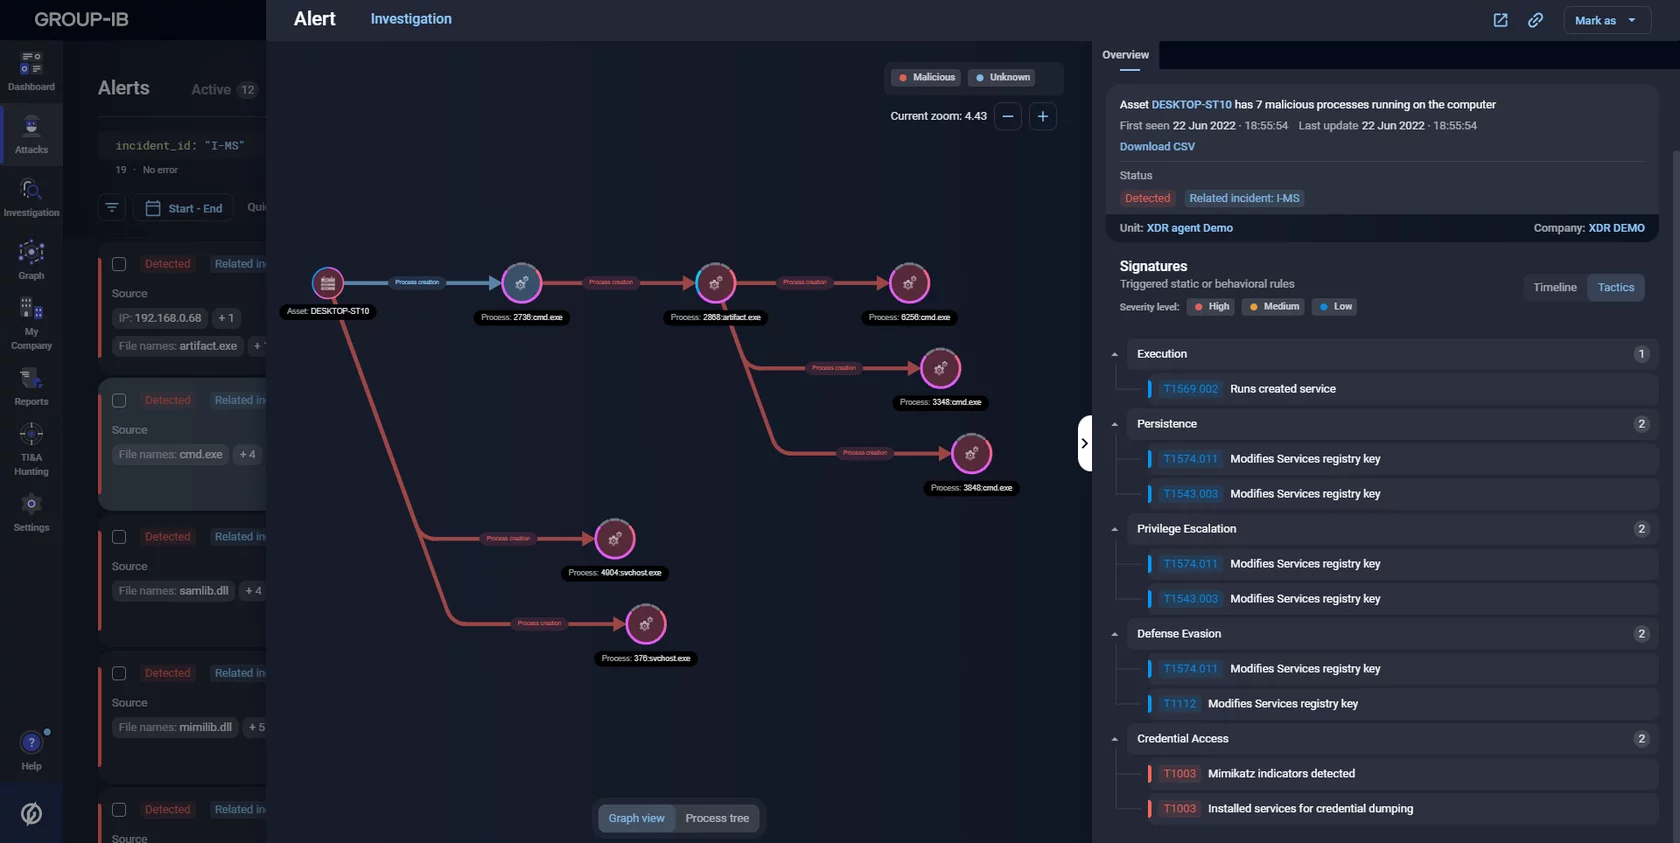1680x843 pixels.
Task: Toggle the Malicious graph filter
Action: 926,77
